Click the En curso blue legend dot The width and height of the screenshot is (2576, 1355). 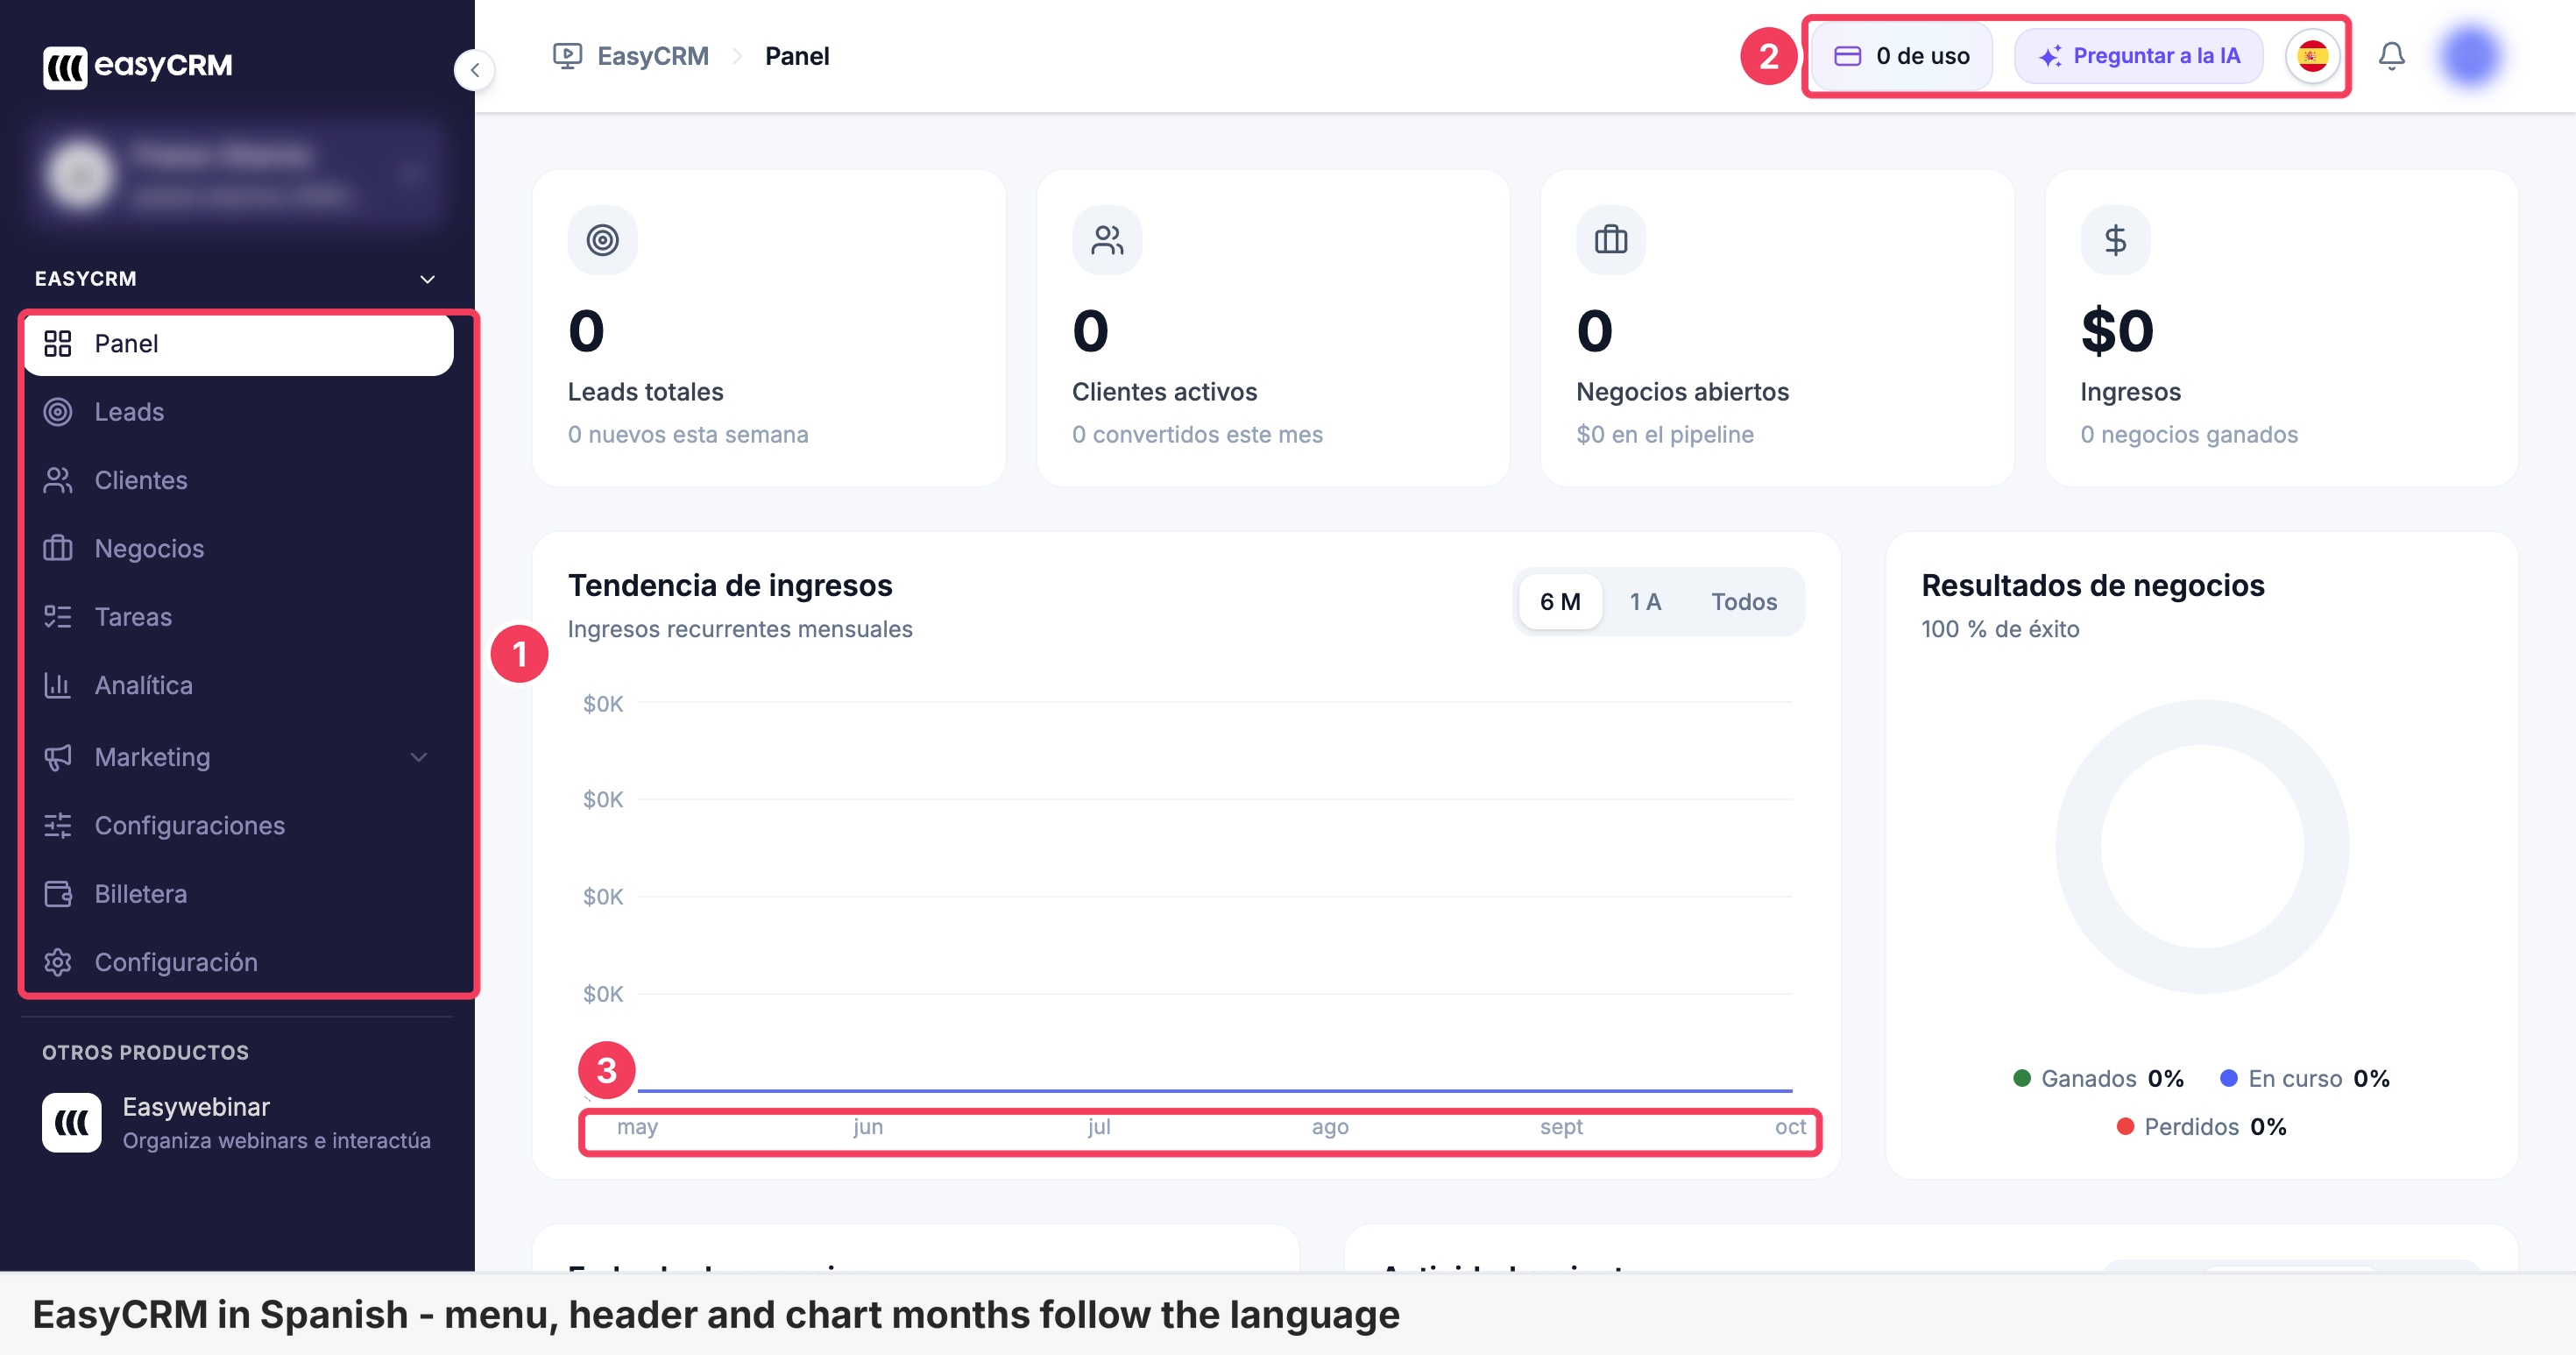tap(2228, 1078)
